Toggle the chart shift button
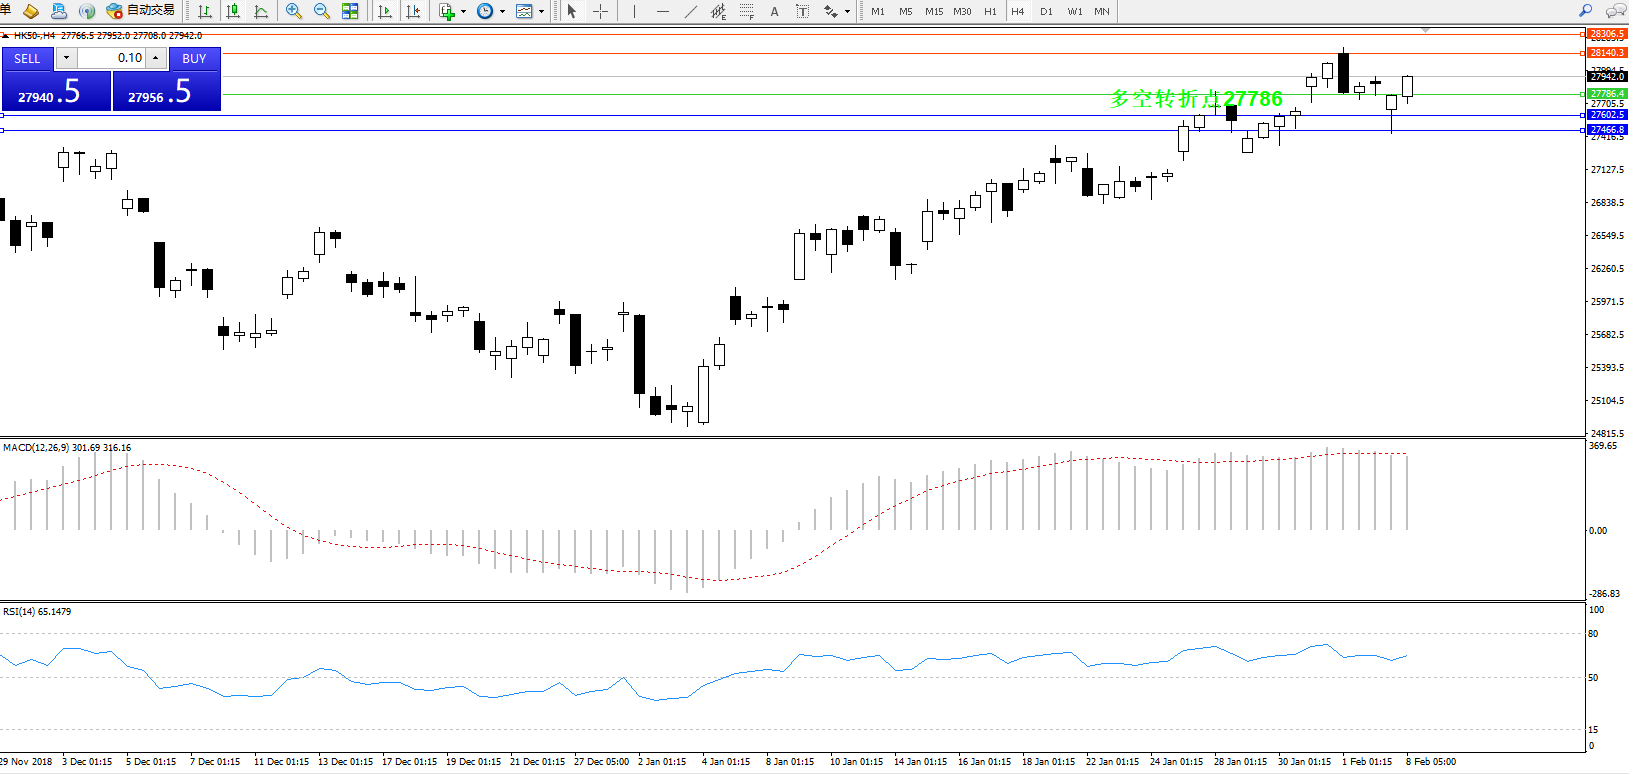The height and width of the screenshot is (775, 1629). 413,11
